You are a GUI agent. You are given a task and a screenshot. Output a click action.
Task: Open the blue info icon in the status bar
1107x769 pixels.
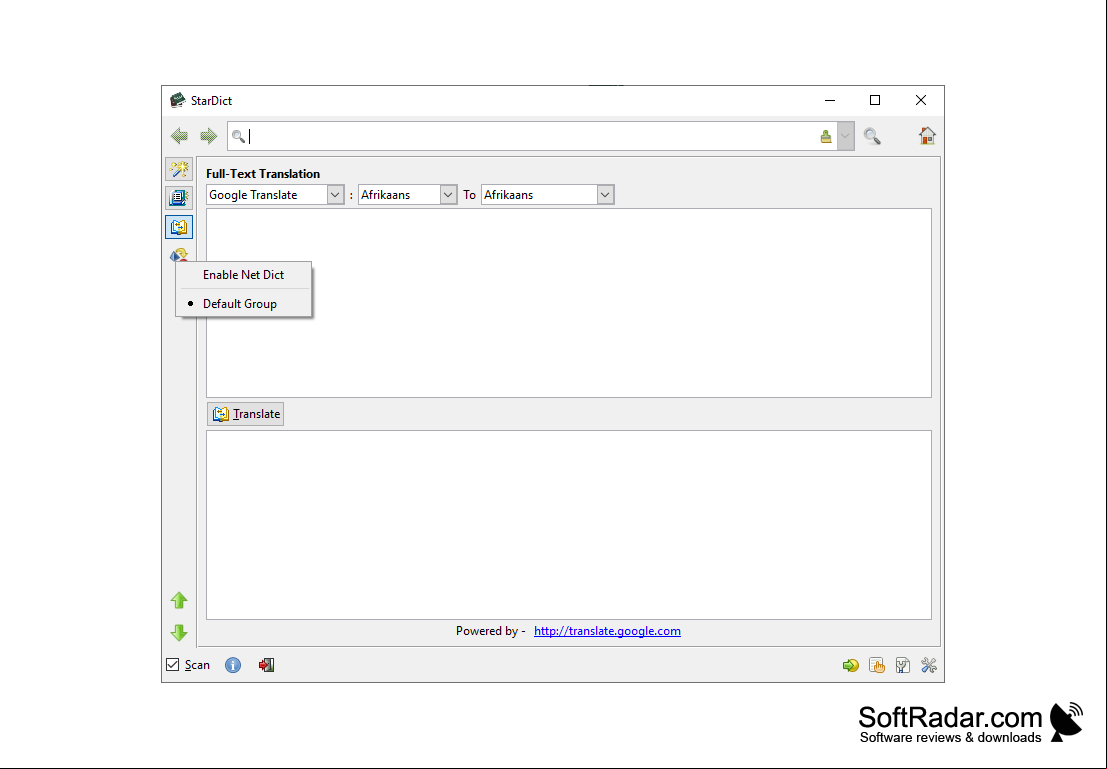[x=233, y=665]
